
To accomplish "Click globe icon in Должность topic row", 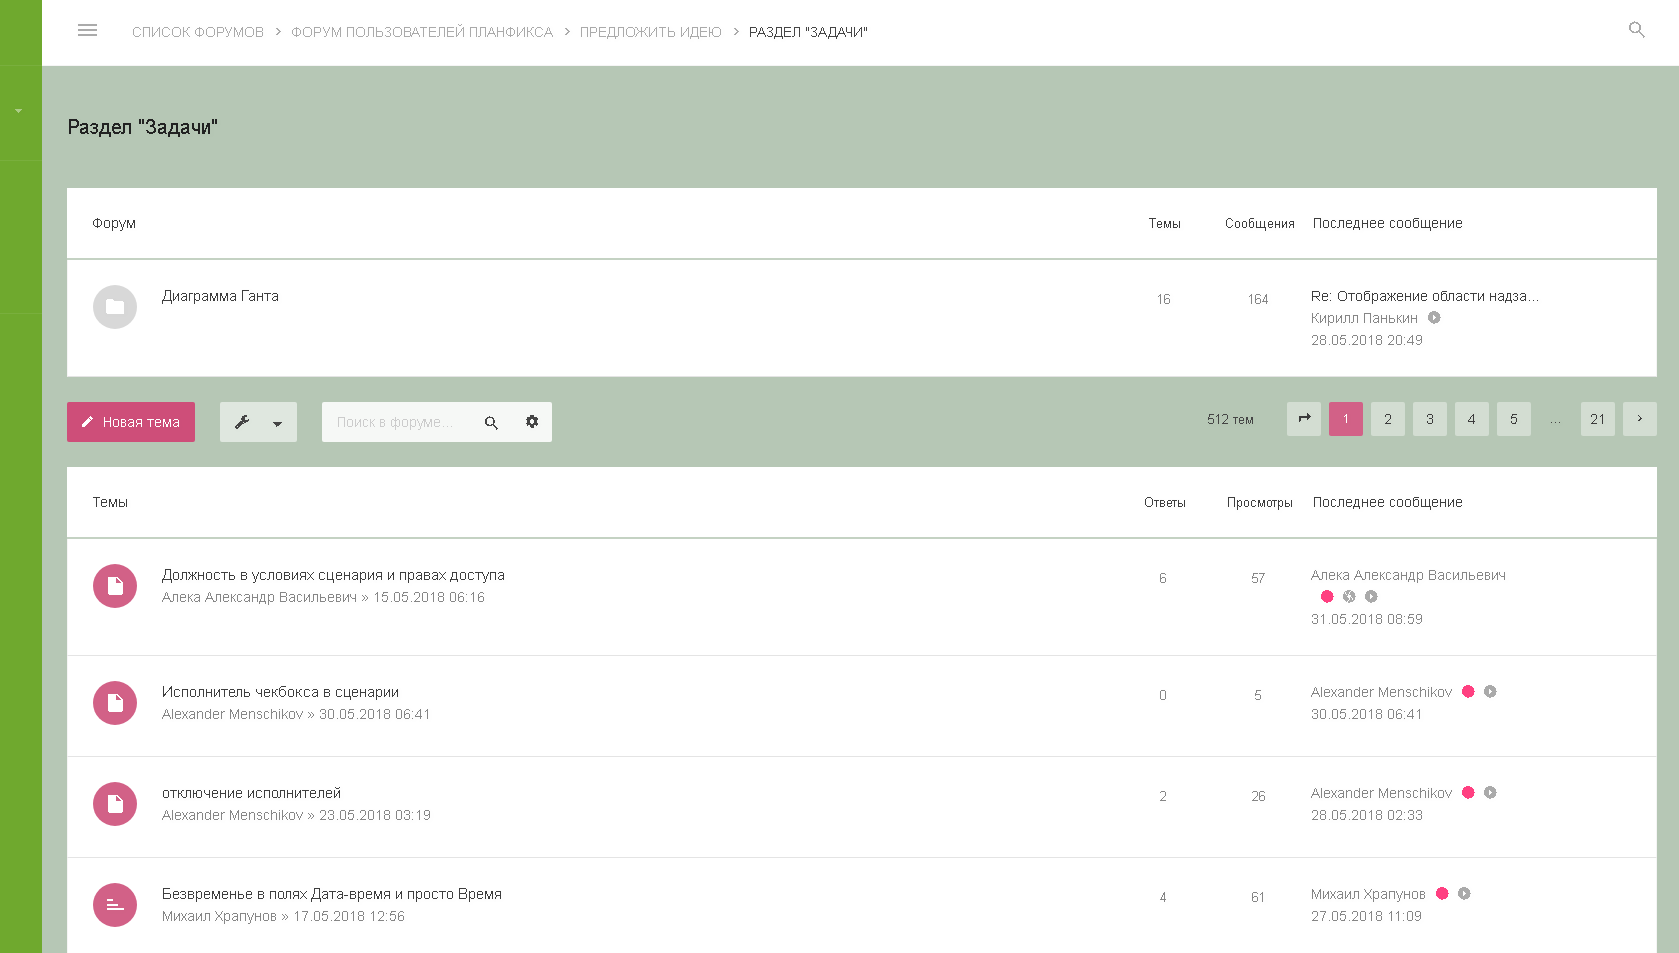I will (1349, 596).
